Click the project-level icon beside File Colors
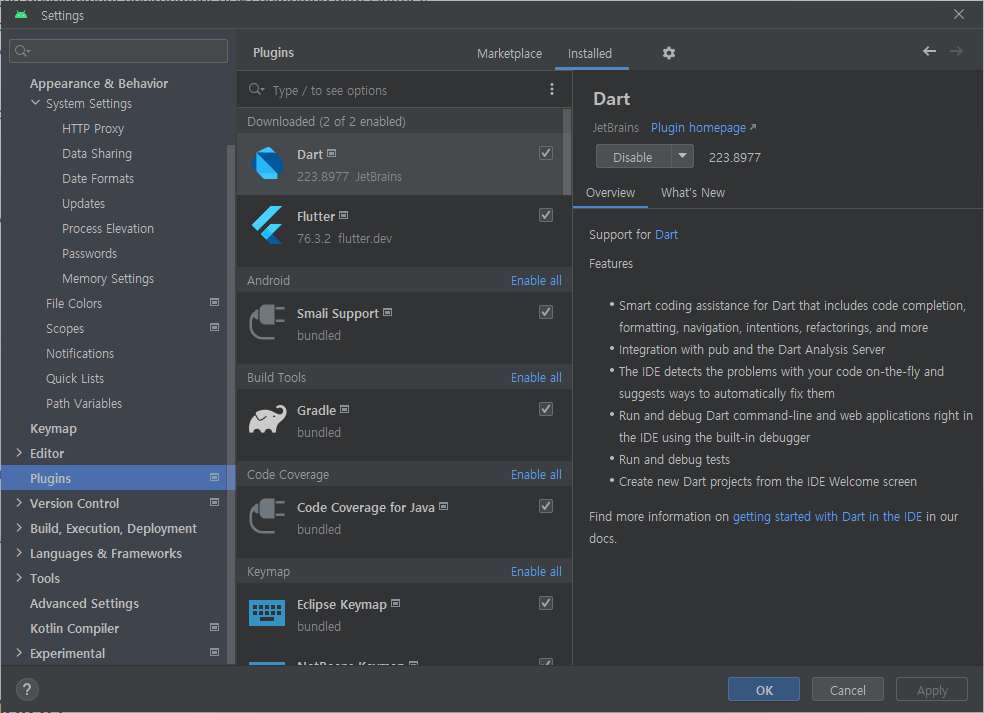 [x=215, y=303]
